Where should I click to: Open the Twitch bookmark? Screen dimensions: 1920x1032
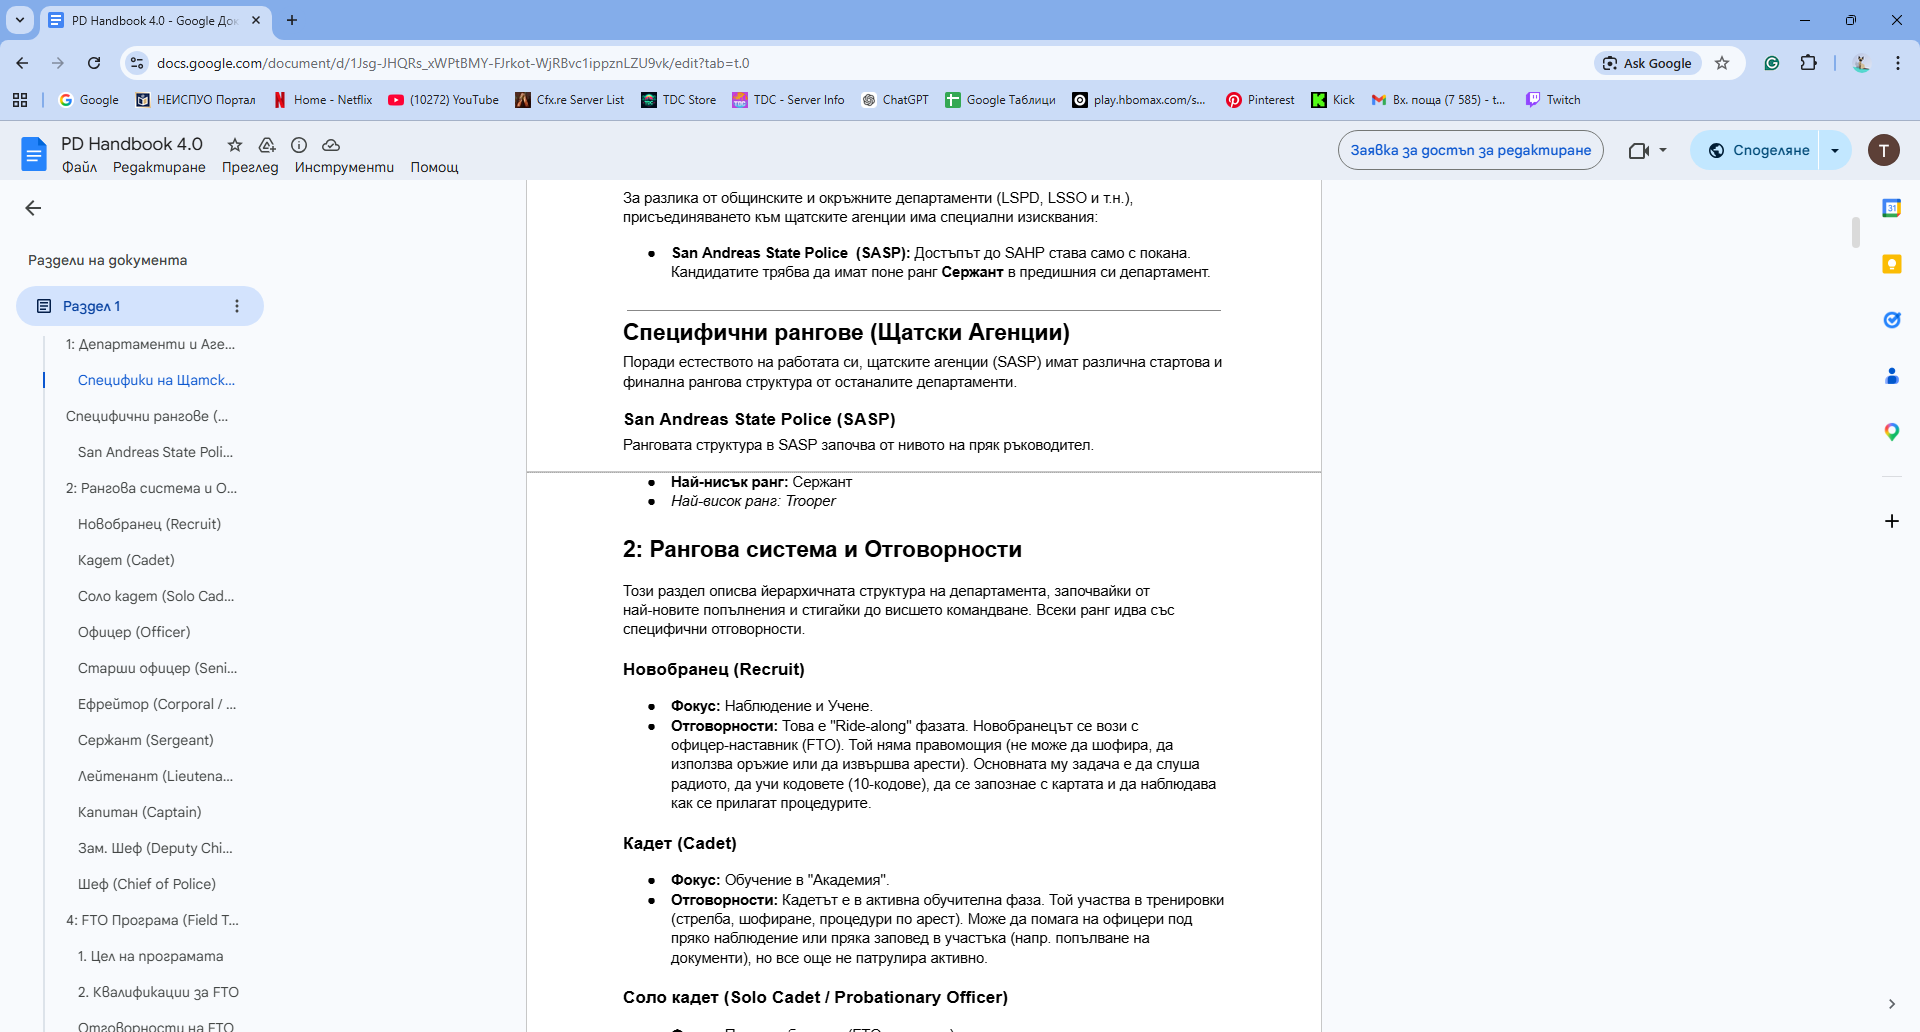coord(1553,100)
